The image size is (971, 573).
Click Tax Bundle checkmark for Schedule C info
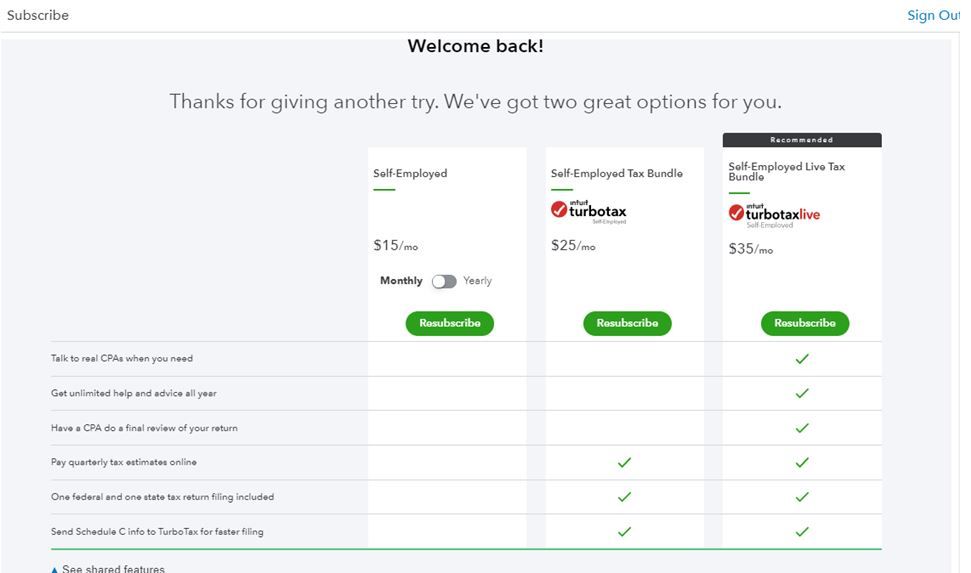click(624, 531)
